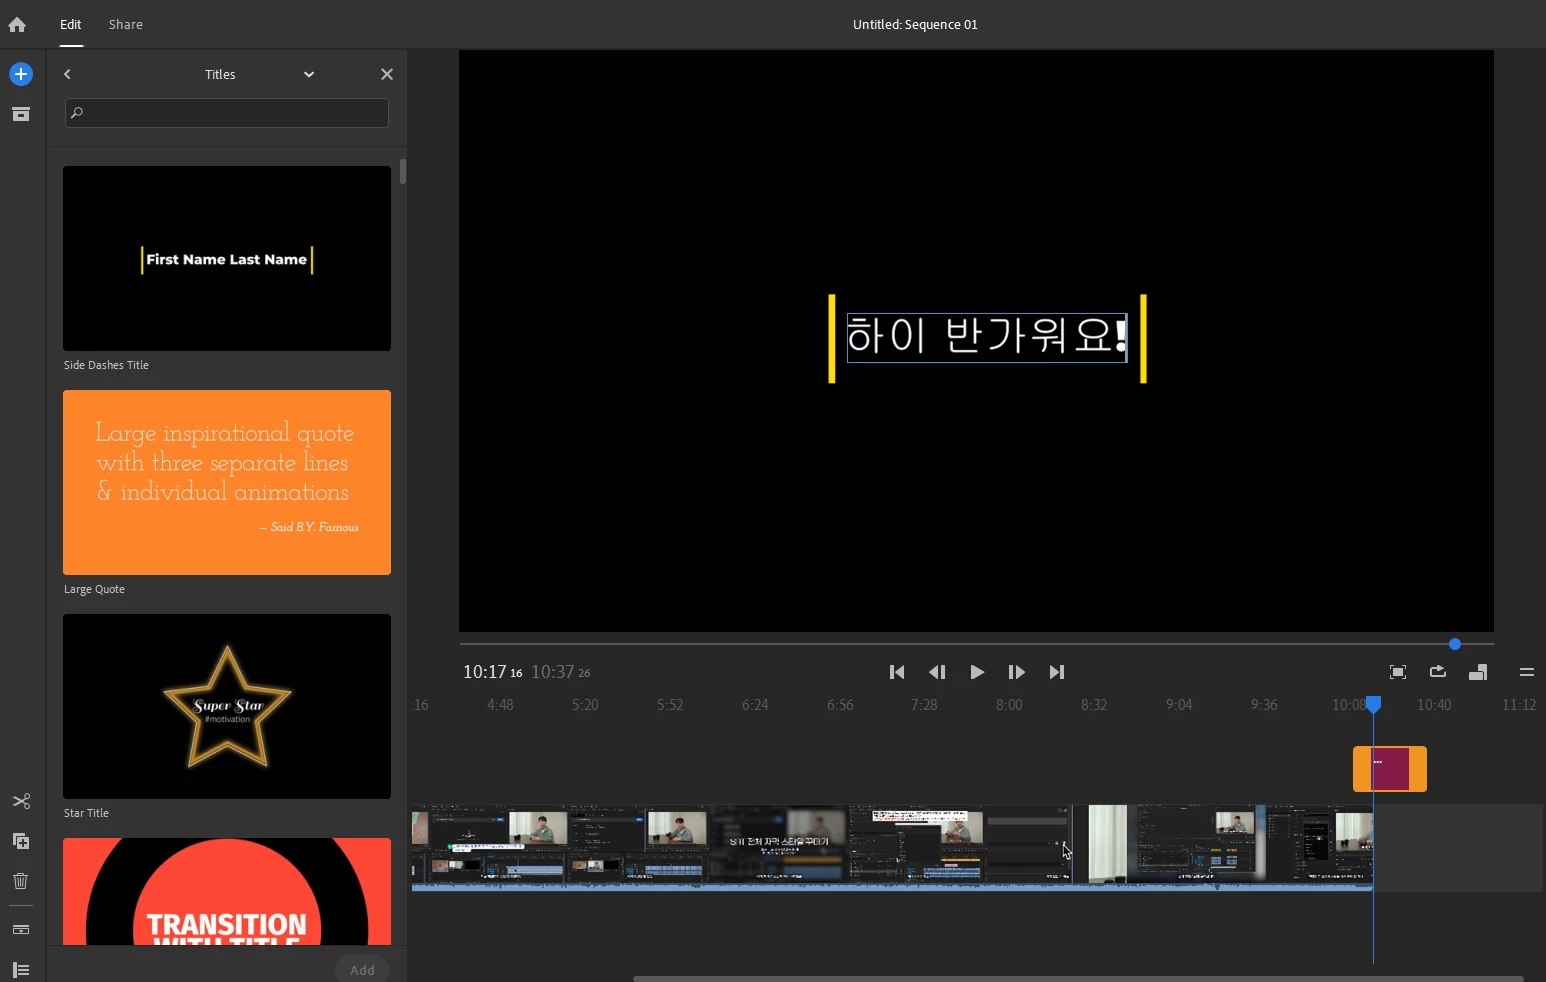Click the aspect ratio orientation icon

pos(1478,672)
